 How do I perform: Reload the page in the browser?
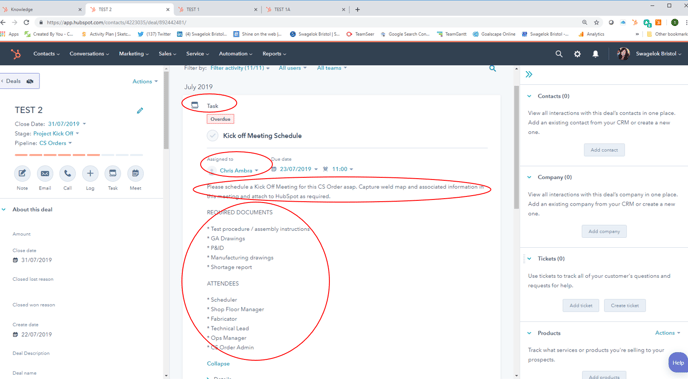tap(26, 22)
